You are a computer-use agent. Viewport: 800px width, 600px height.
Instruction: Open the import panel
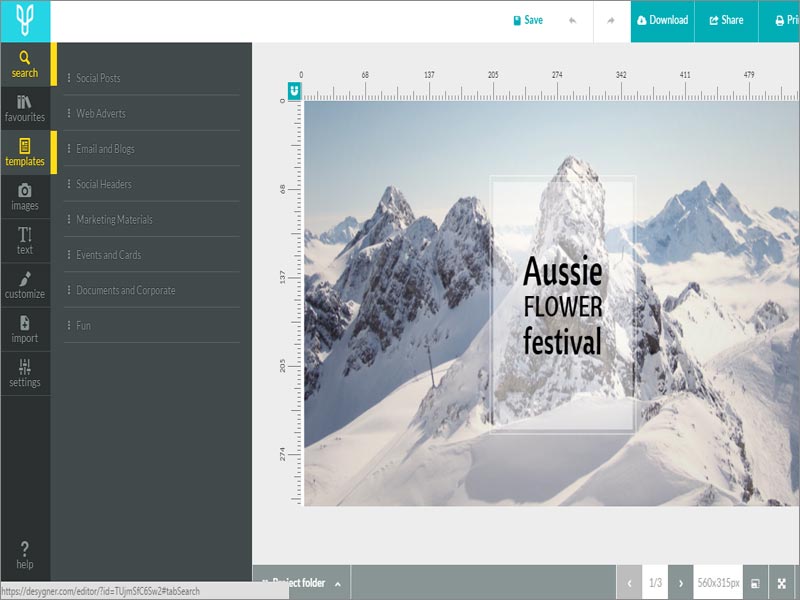[x=25, y=329]
